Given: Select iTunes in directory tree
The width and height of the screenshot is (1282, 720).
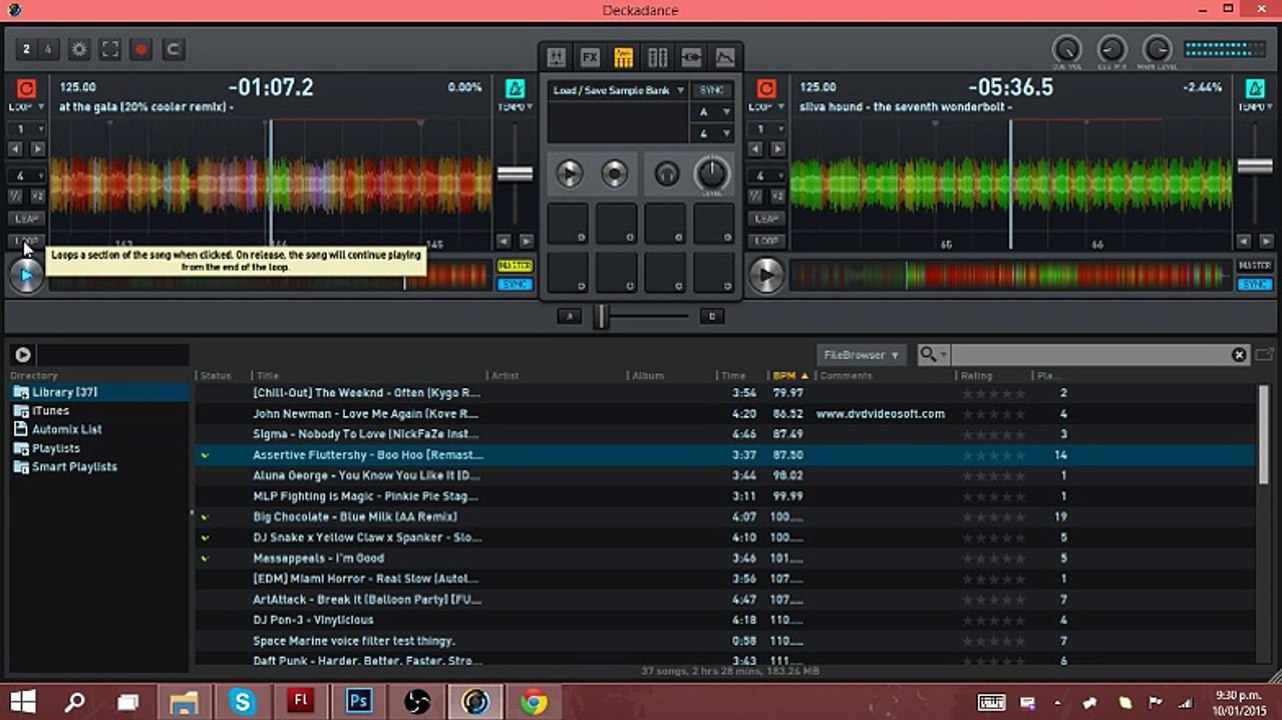Looking at the screenshot, I should (50, 411).
